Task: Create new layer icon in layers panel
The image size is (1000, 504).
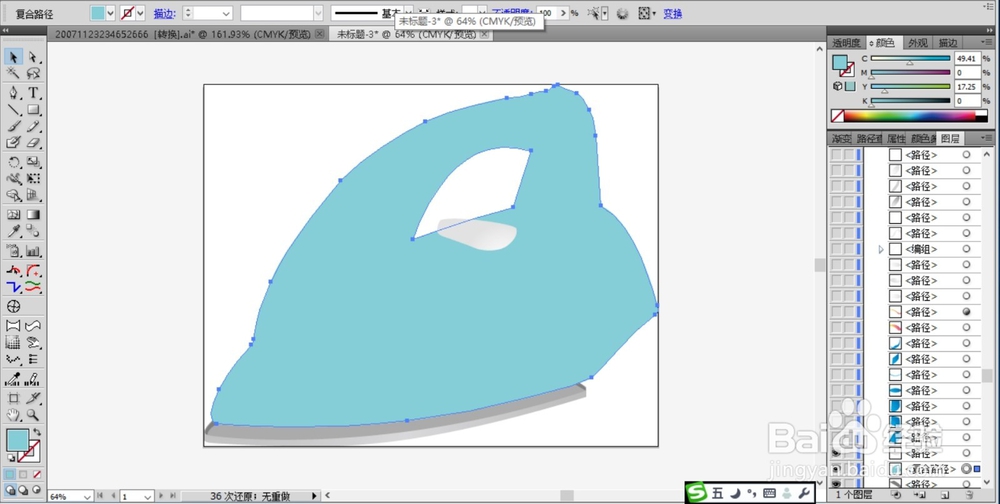Action: tap(944, 494)
